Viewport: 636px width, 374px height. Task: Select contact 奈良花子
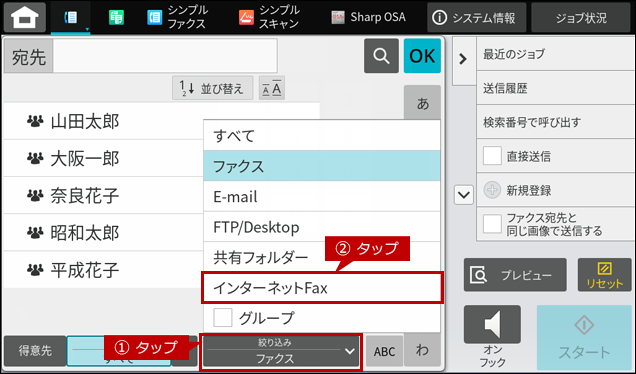103,196
